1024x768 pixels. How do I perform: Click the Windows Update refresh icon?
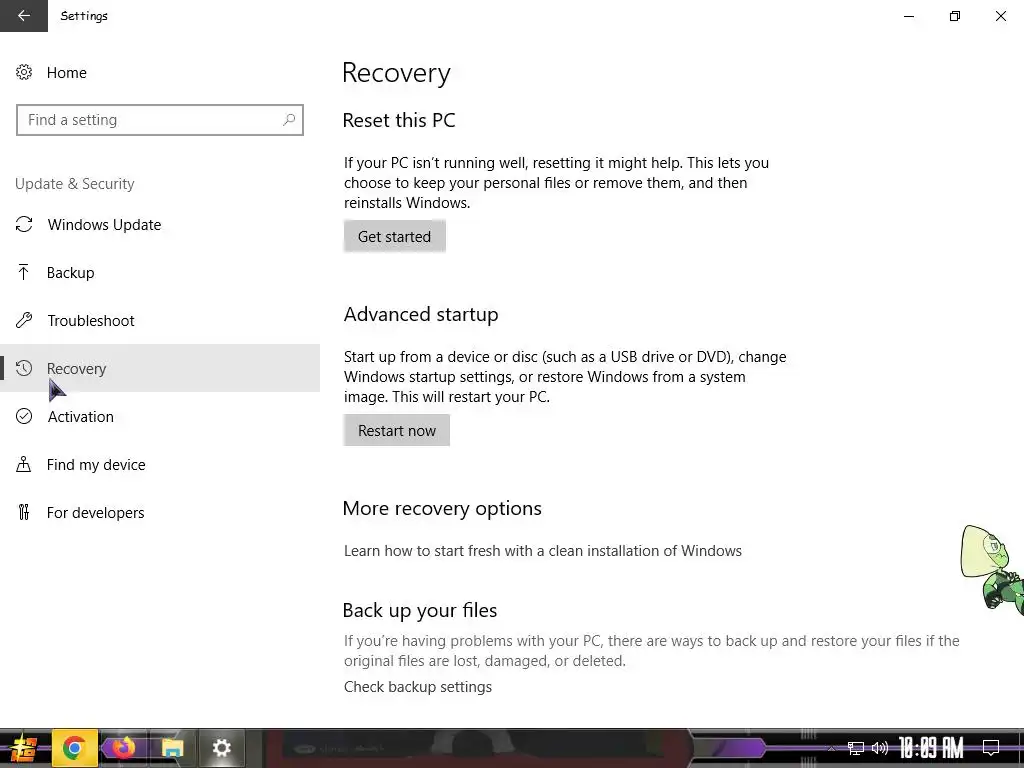[24, 225]
